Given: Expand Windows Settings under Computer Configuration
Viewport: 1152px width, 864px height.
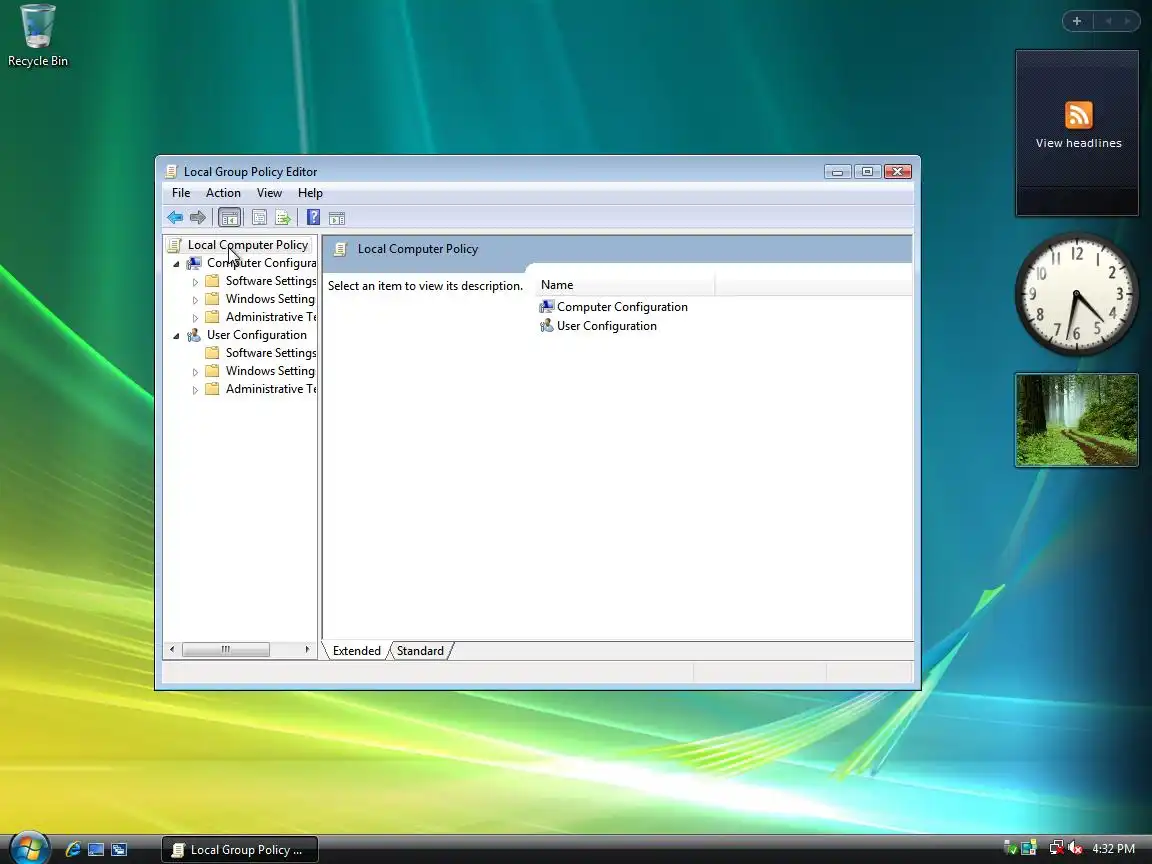Looking at the screenshot, I should (195, 300).
